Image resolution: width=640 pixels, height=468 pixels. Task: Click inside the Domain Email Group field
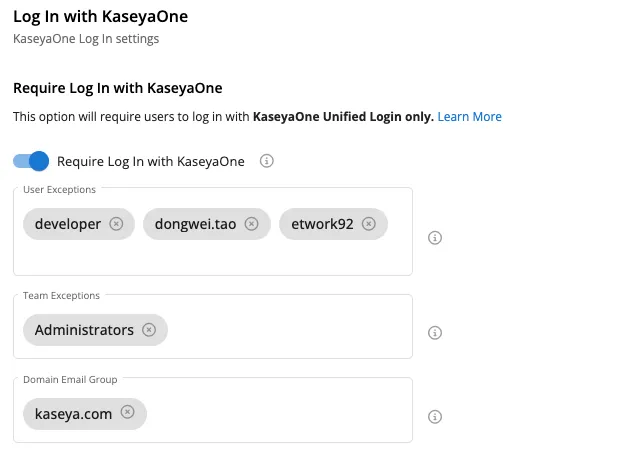click(280, 413)
